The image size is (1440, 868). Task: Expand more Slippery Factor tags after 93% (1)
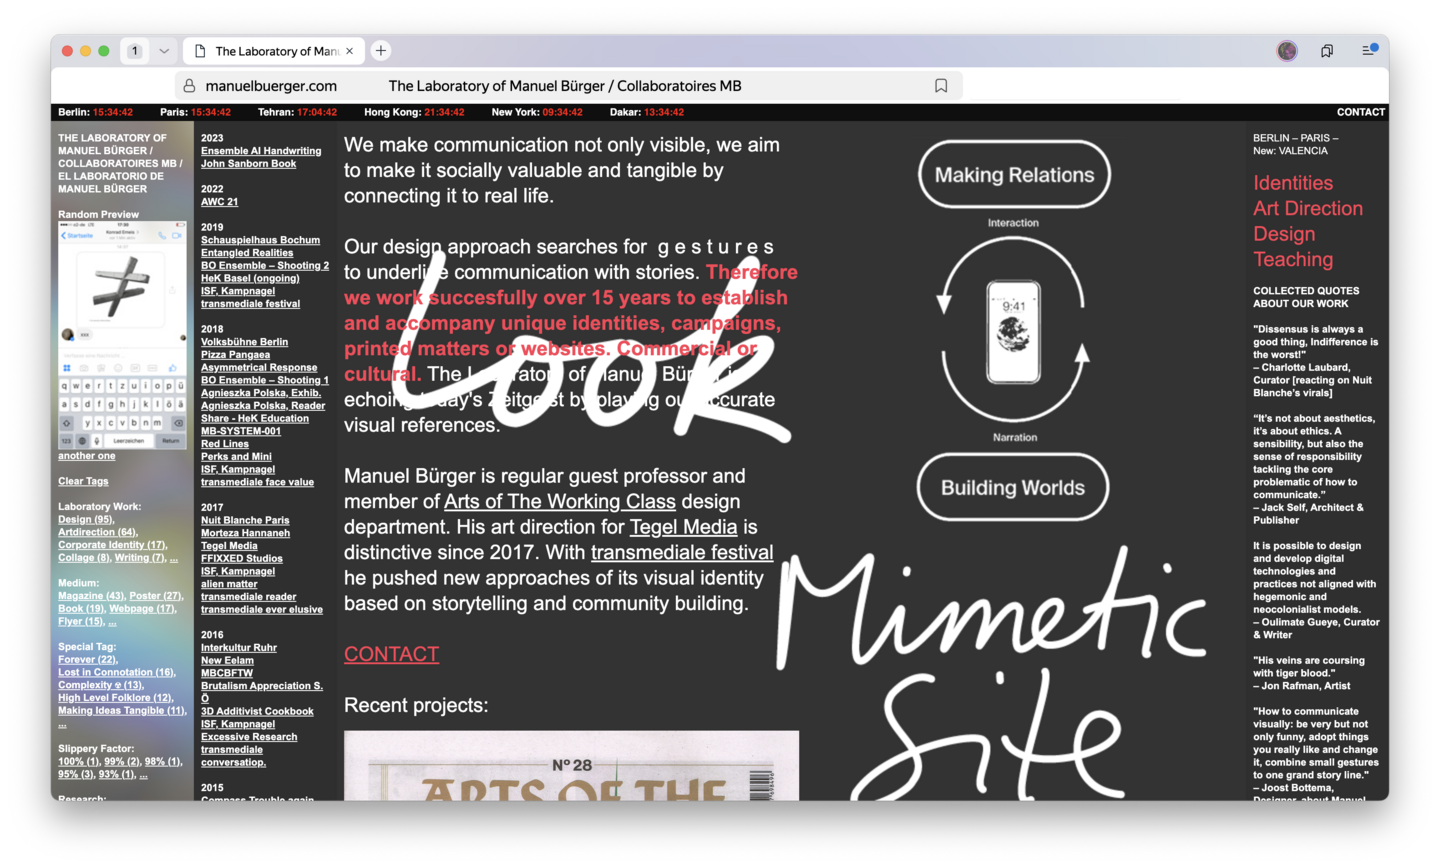tap(143, 775)
